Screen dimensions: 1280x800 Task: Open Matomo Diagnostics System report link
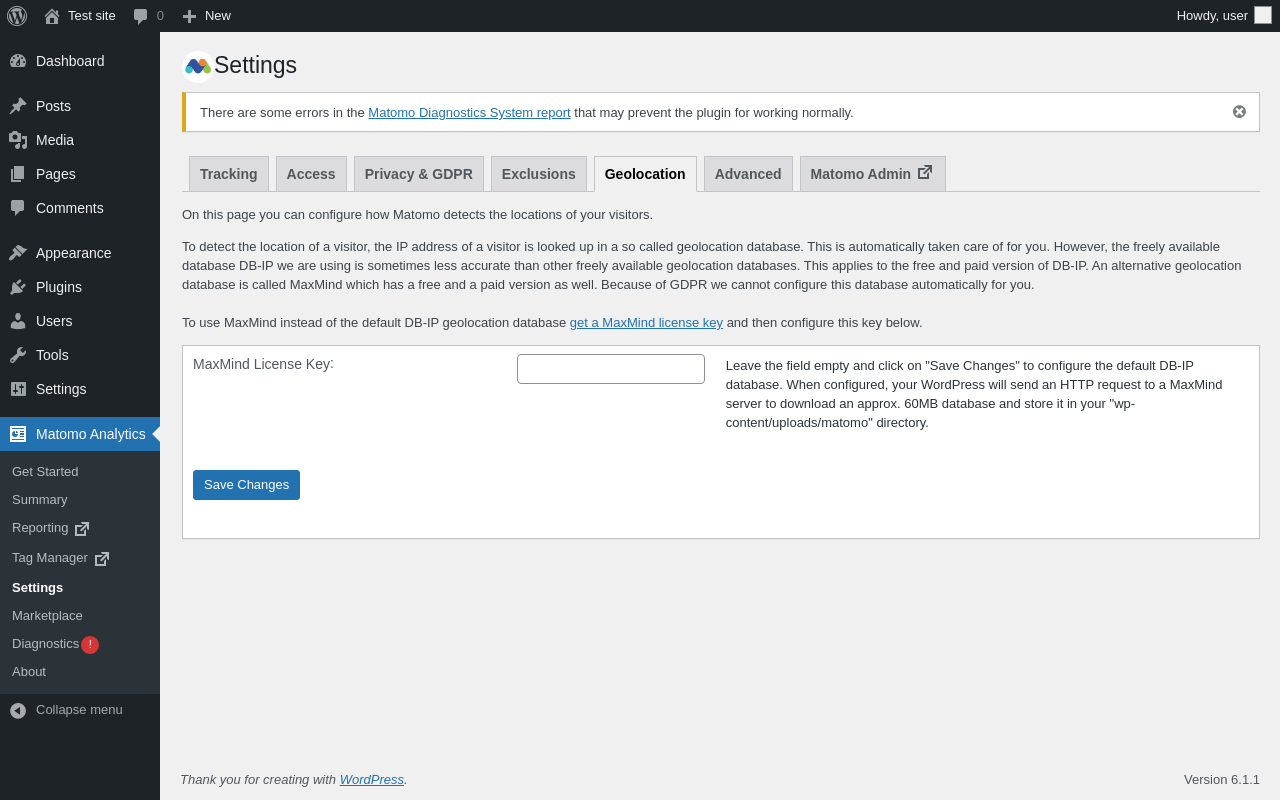point(469,113)
